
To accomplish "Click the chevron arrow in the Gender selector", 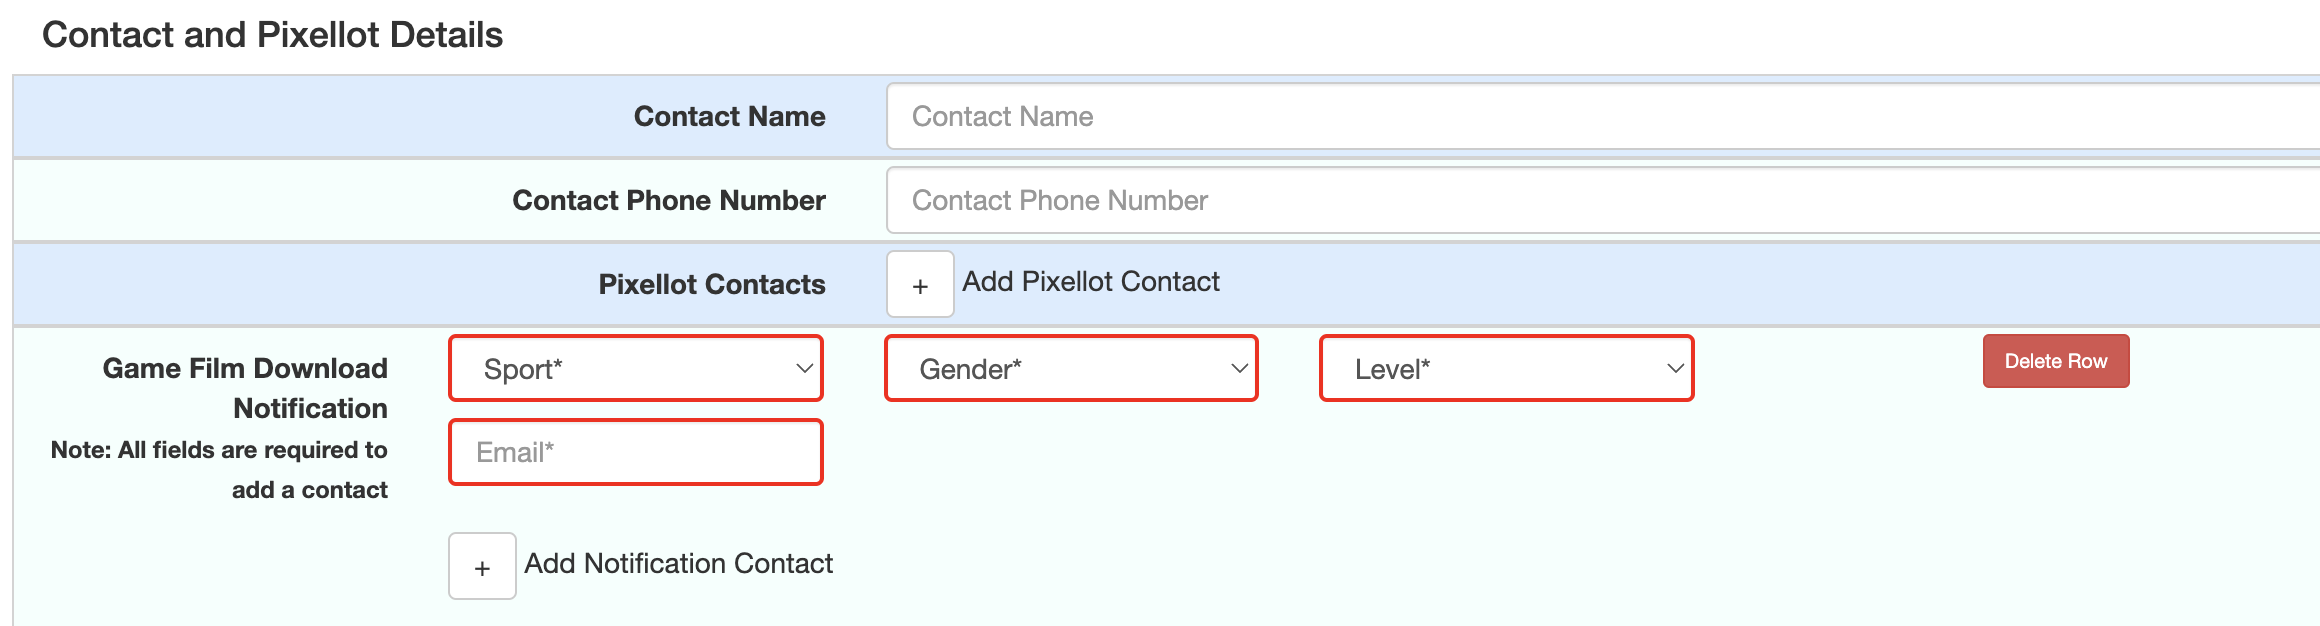I will pyautogui.click(x=1239, y=368).
